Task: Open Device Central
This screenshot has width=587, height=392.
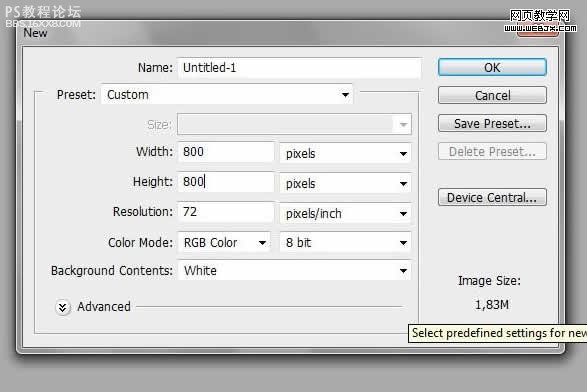Action: pos(492,197)
